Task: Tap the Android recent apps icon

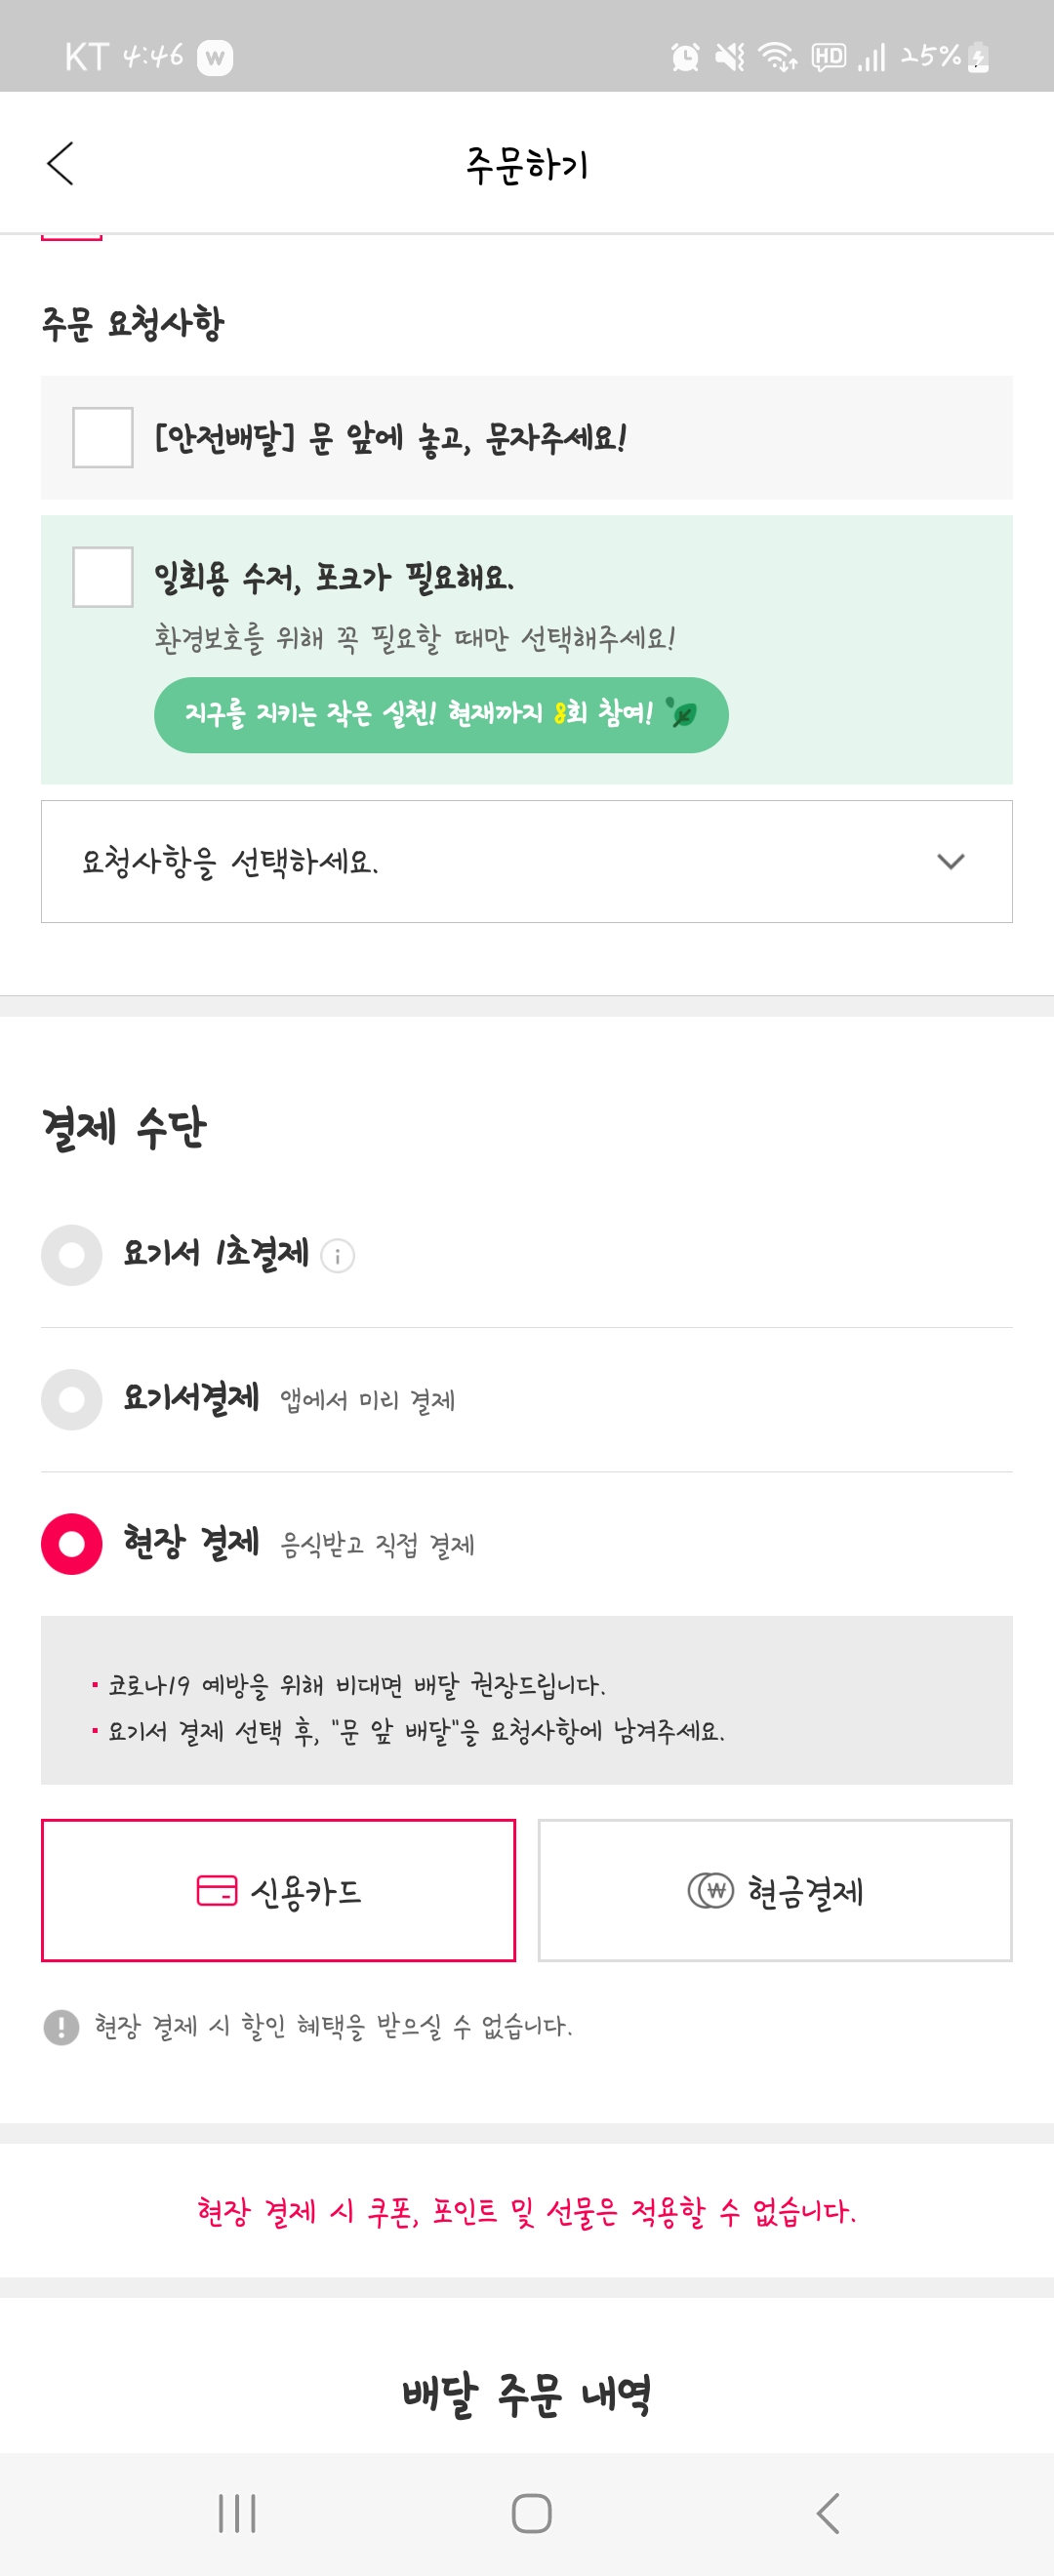Action: tap(237, 2512)
